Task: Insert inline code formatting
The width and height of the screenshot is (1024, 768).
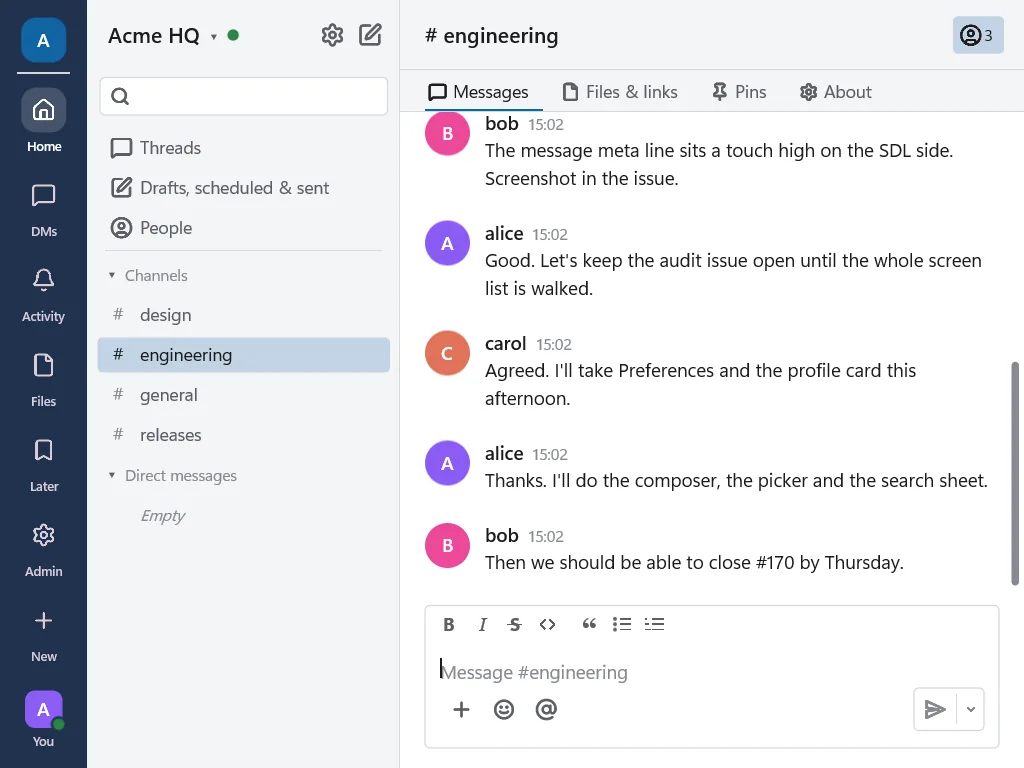Action: 547,624
